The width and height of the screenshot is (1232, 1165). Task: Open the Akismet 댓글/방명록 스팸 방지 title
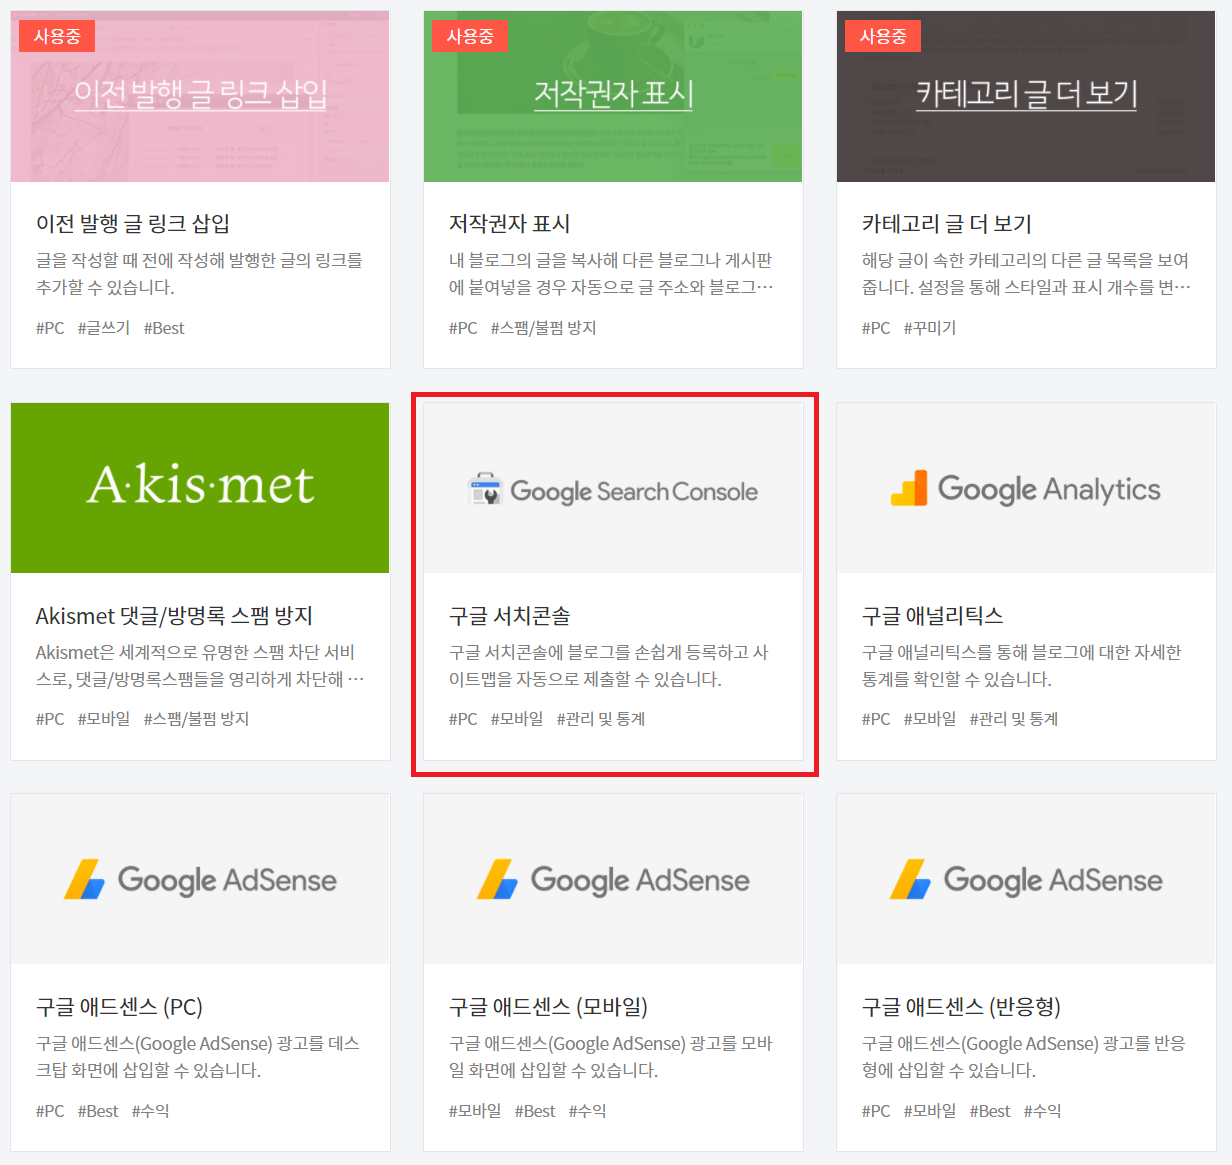[x=174, y=616]
